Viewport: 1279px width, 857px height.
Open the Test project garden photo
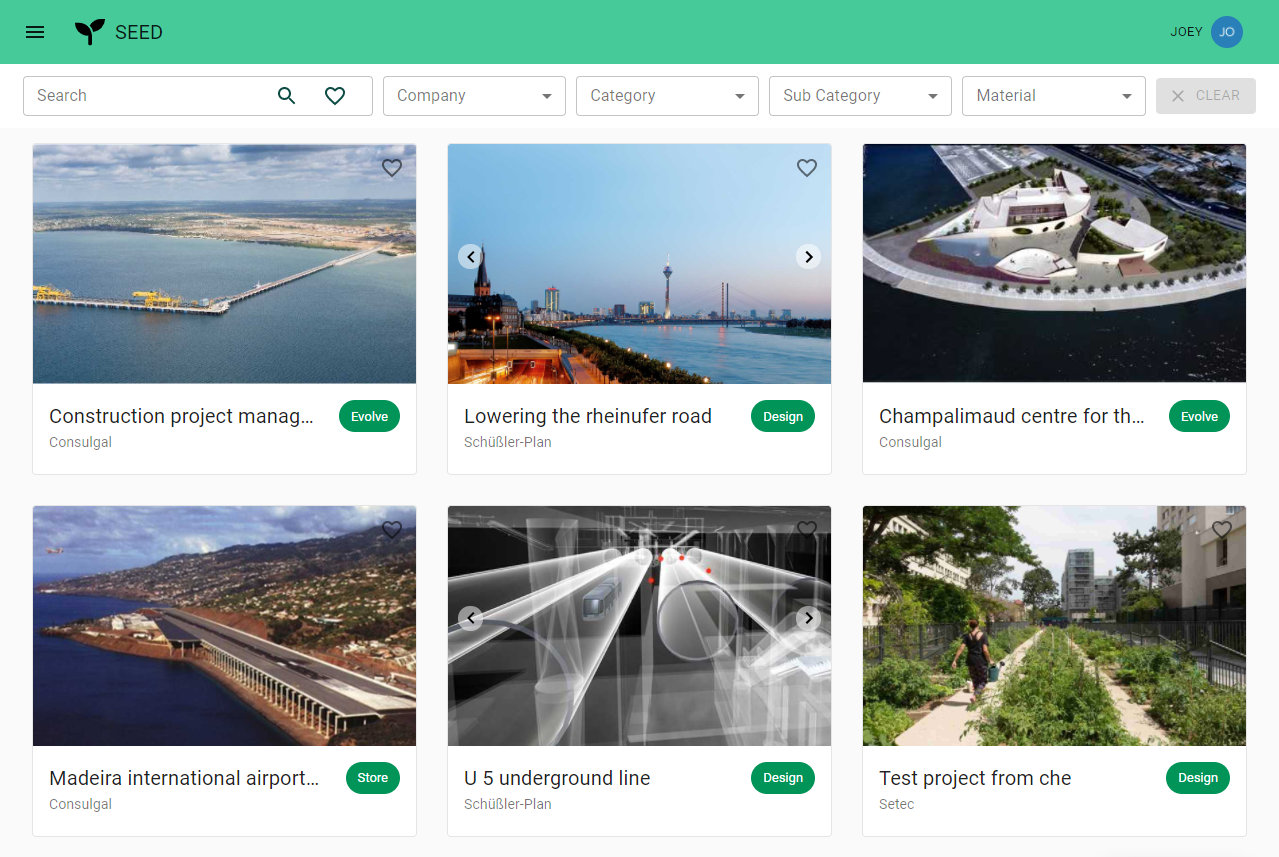click(1054, 626)
